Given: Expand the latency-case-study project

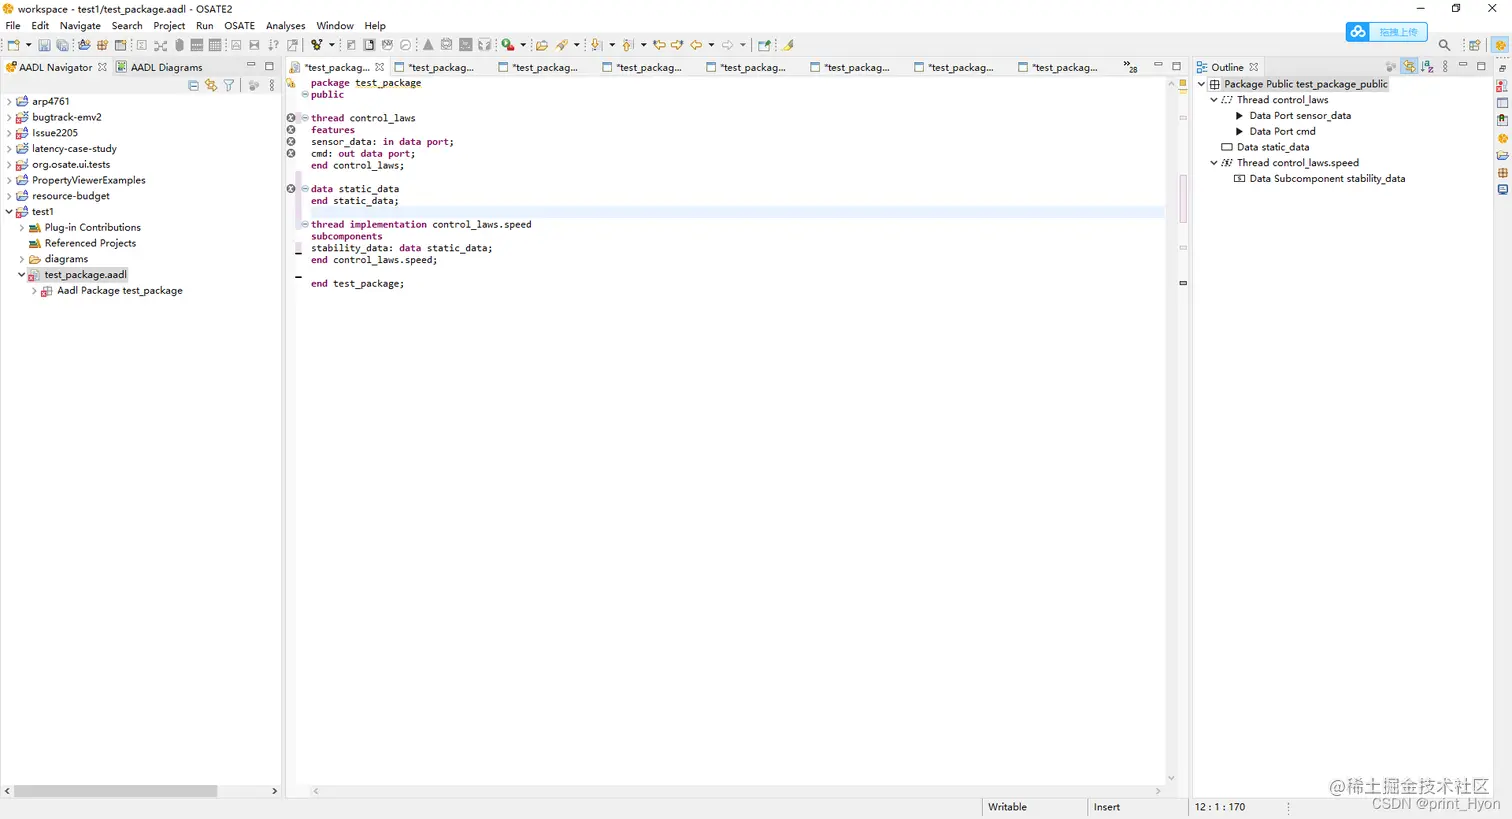Looking at the screenshot, I should [x=9, y=148].
